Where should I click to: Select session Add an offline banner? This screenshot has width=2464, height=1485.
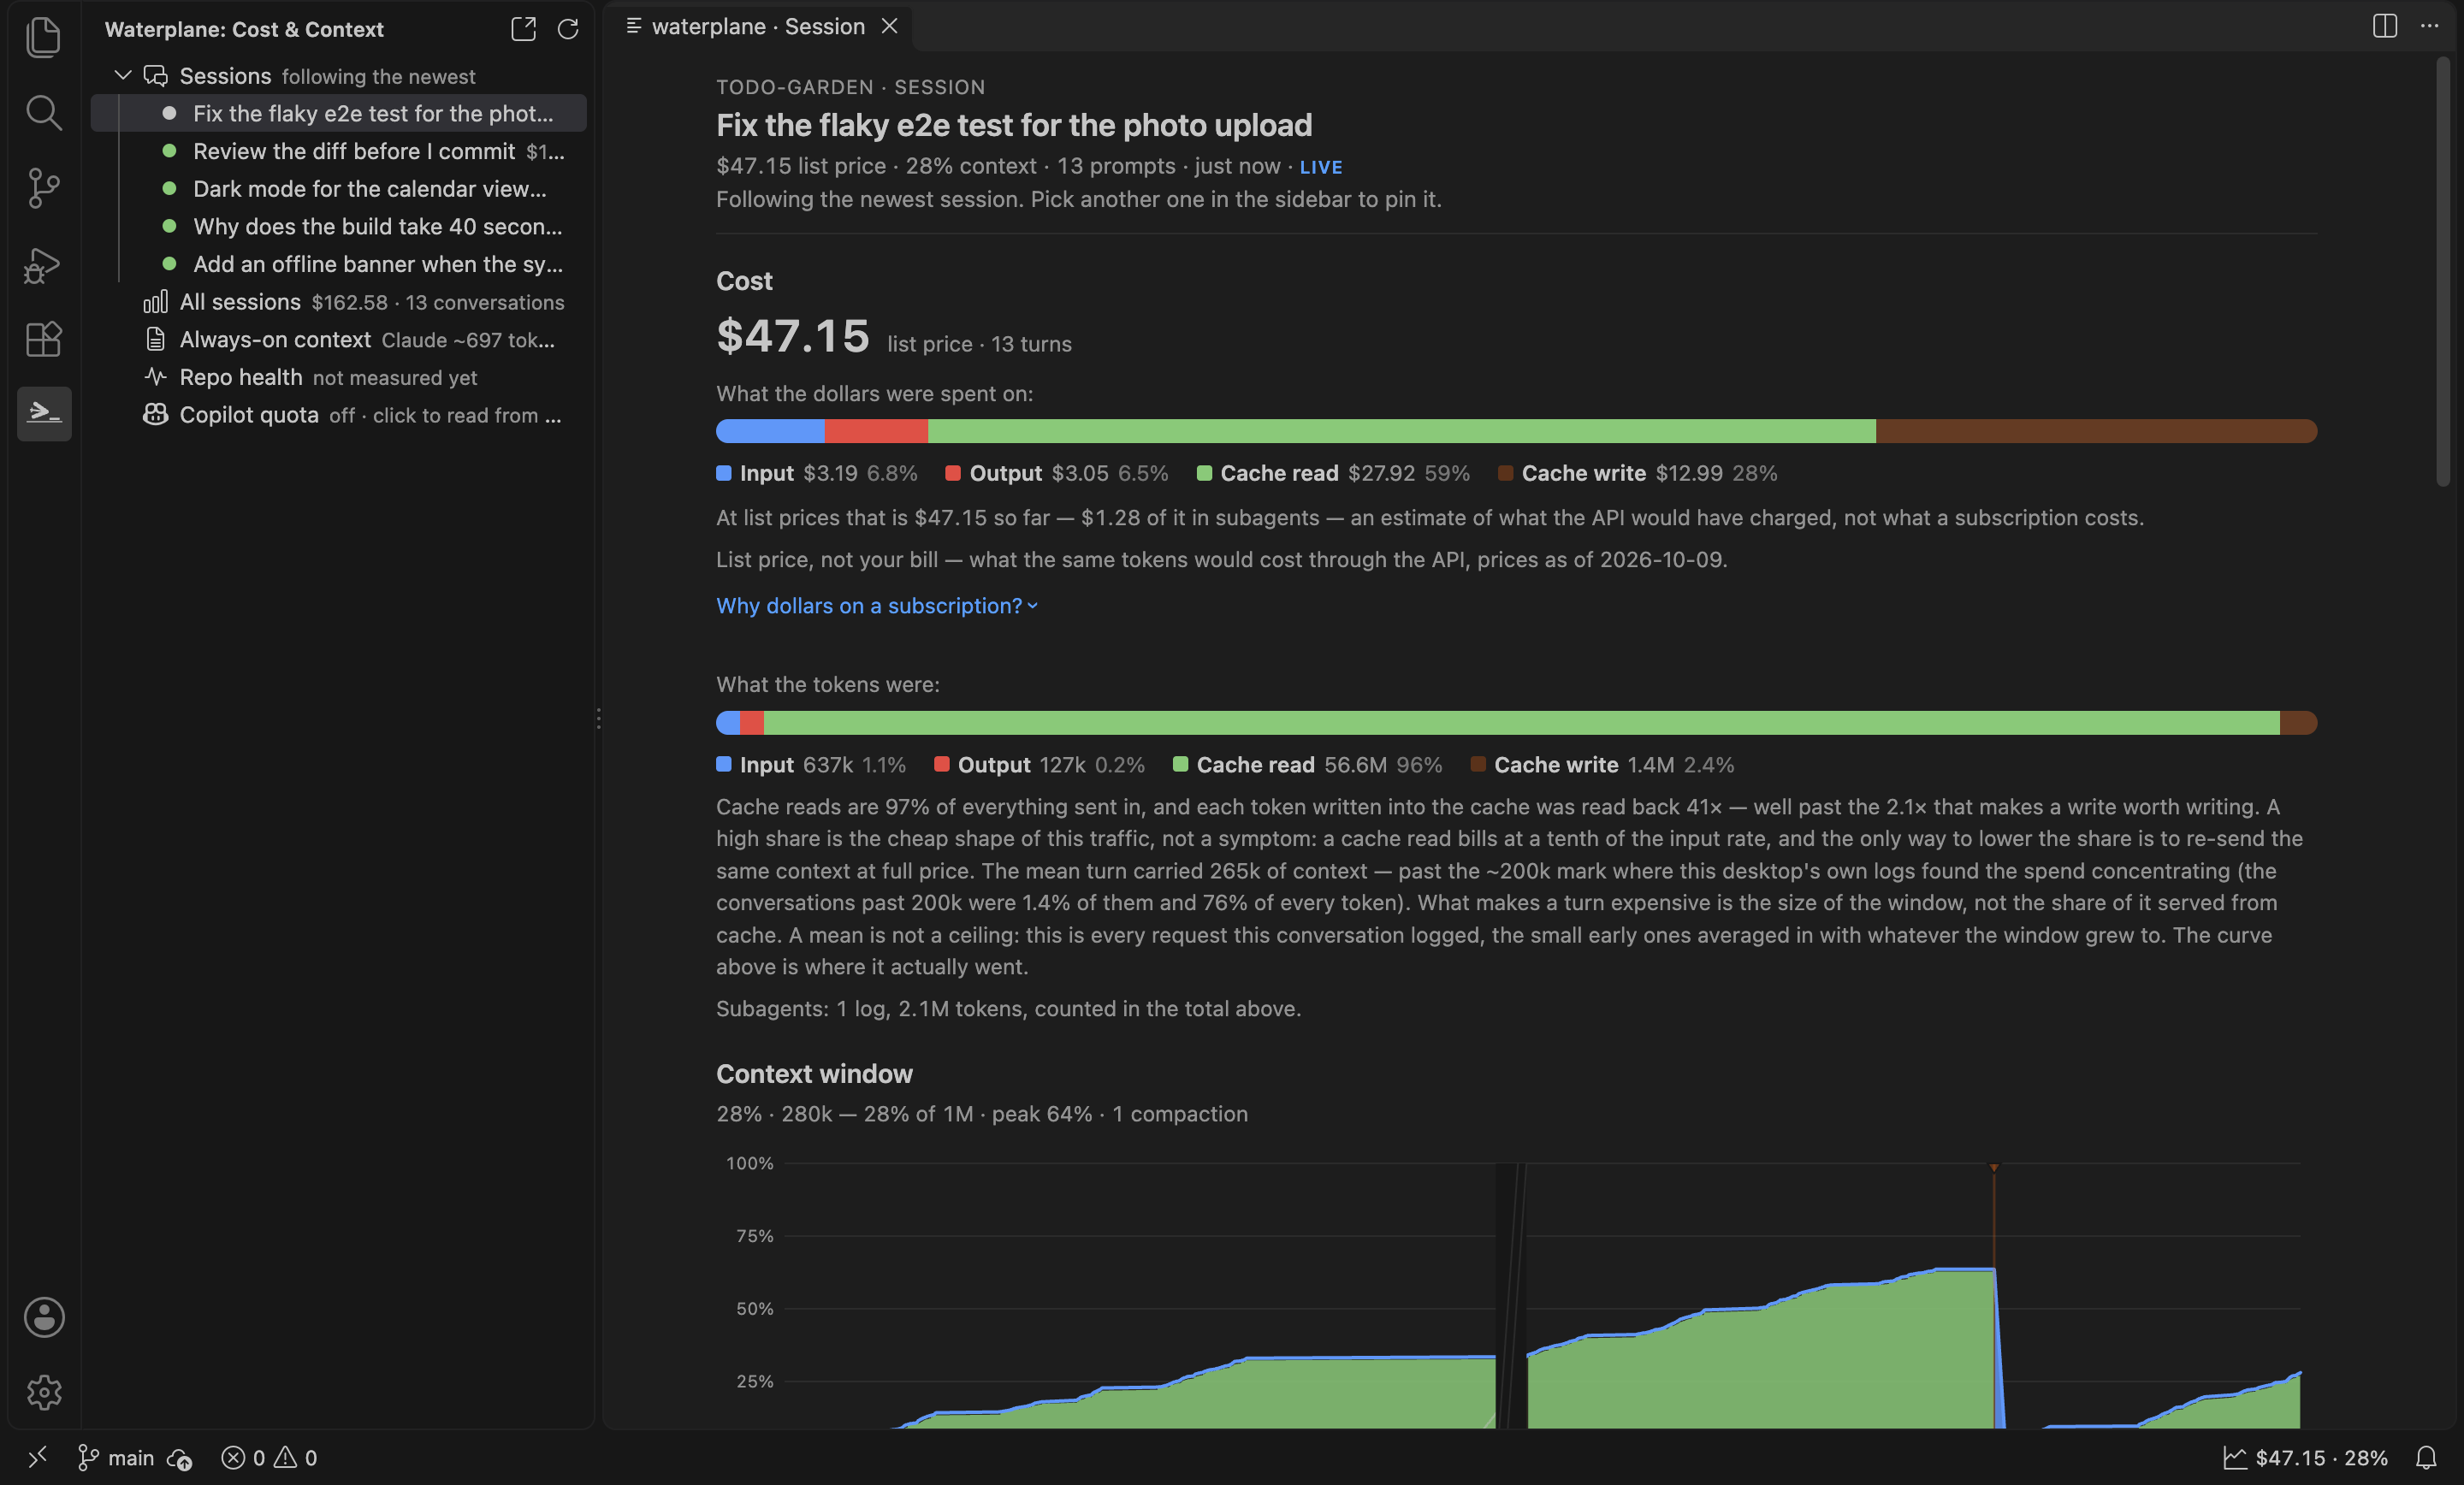(x=339, y=264)
